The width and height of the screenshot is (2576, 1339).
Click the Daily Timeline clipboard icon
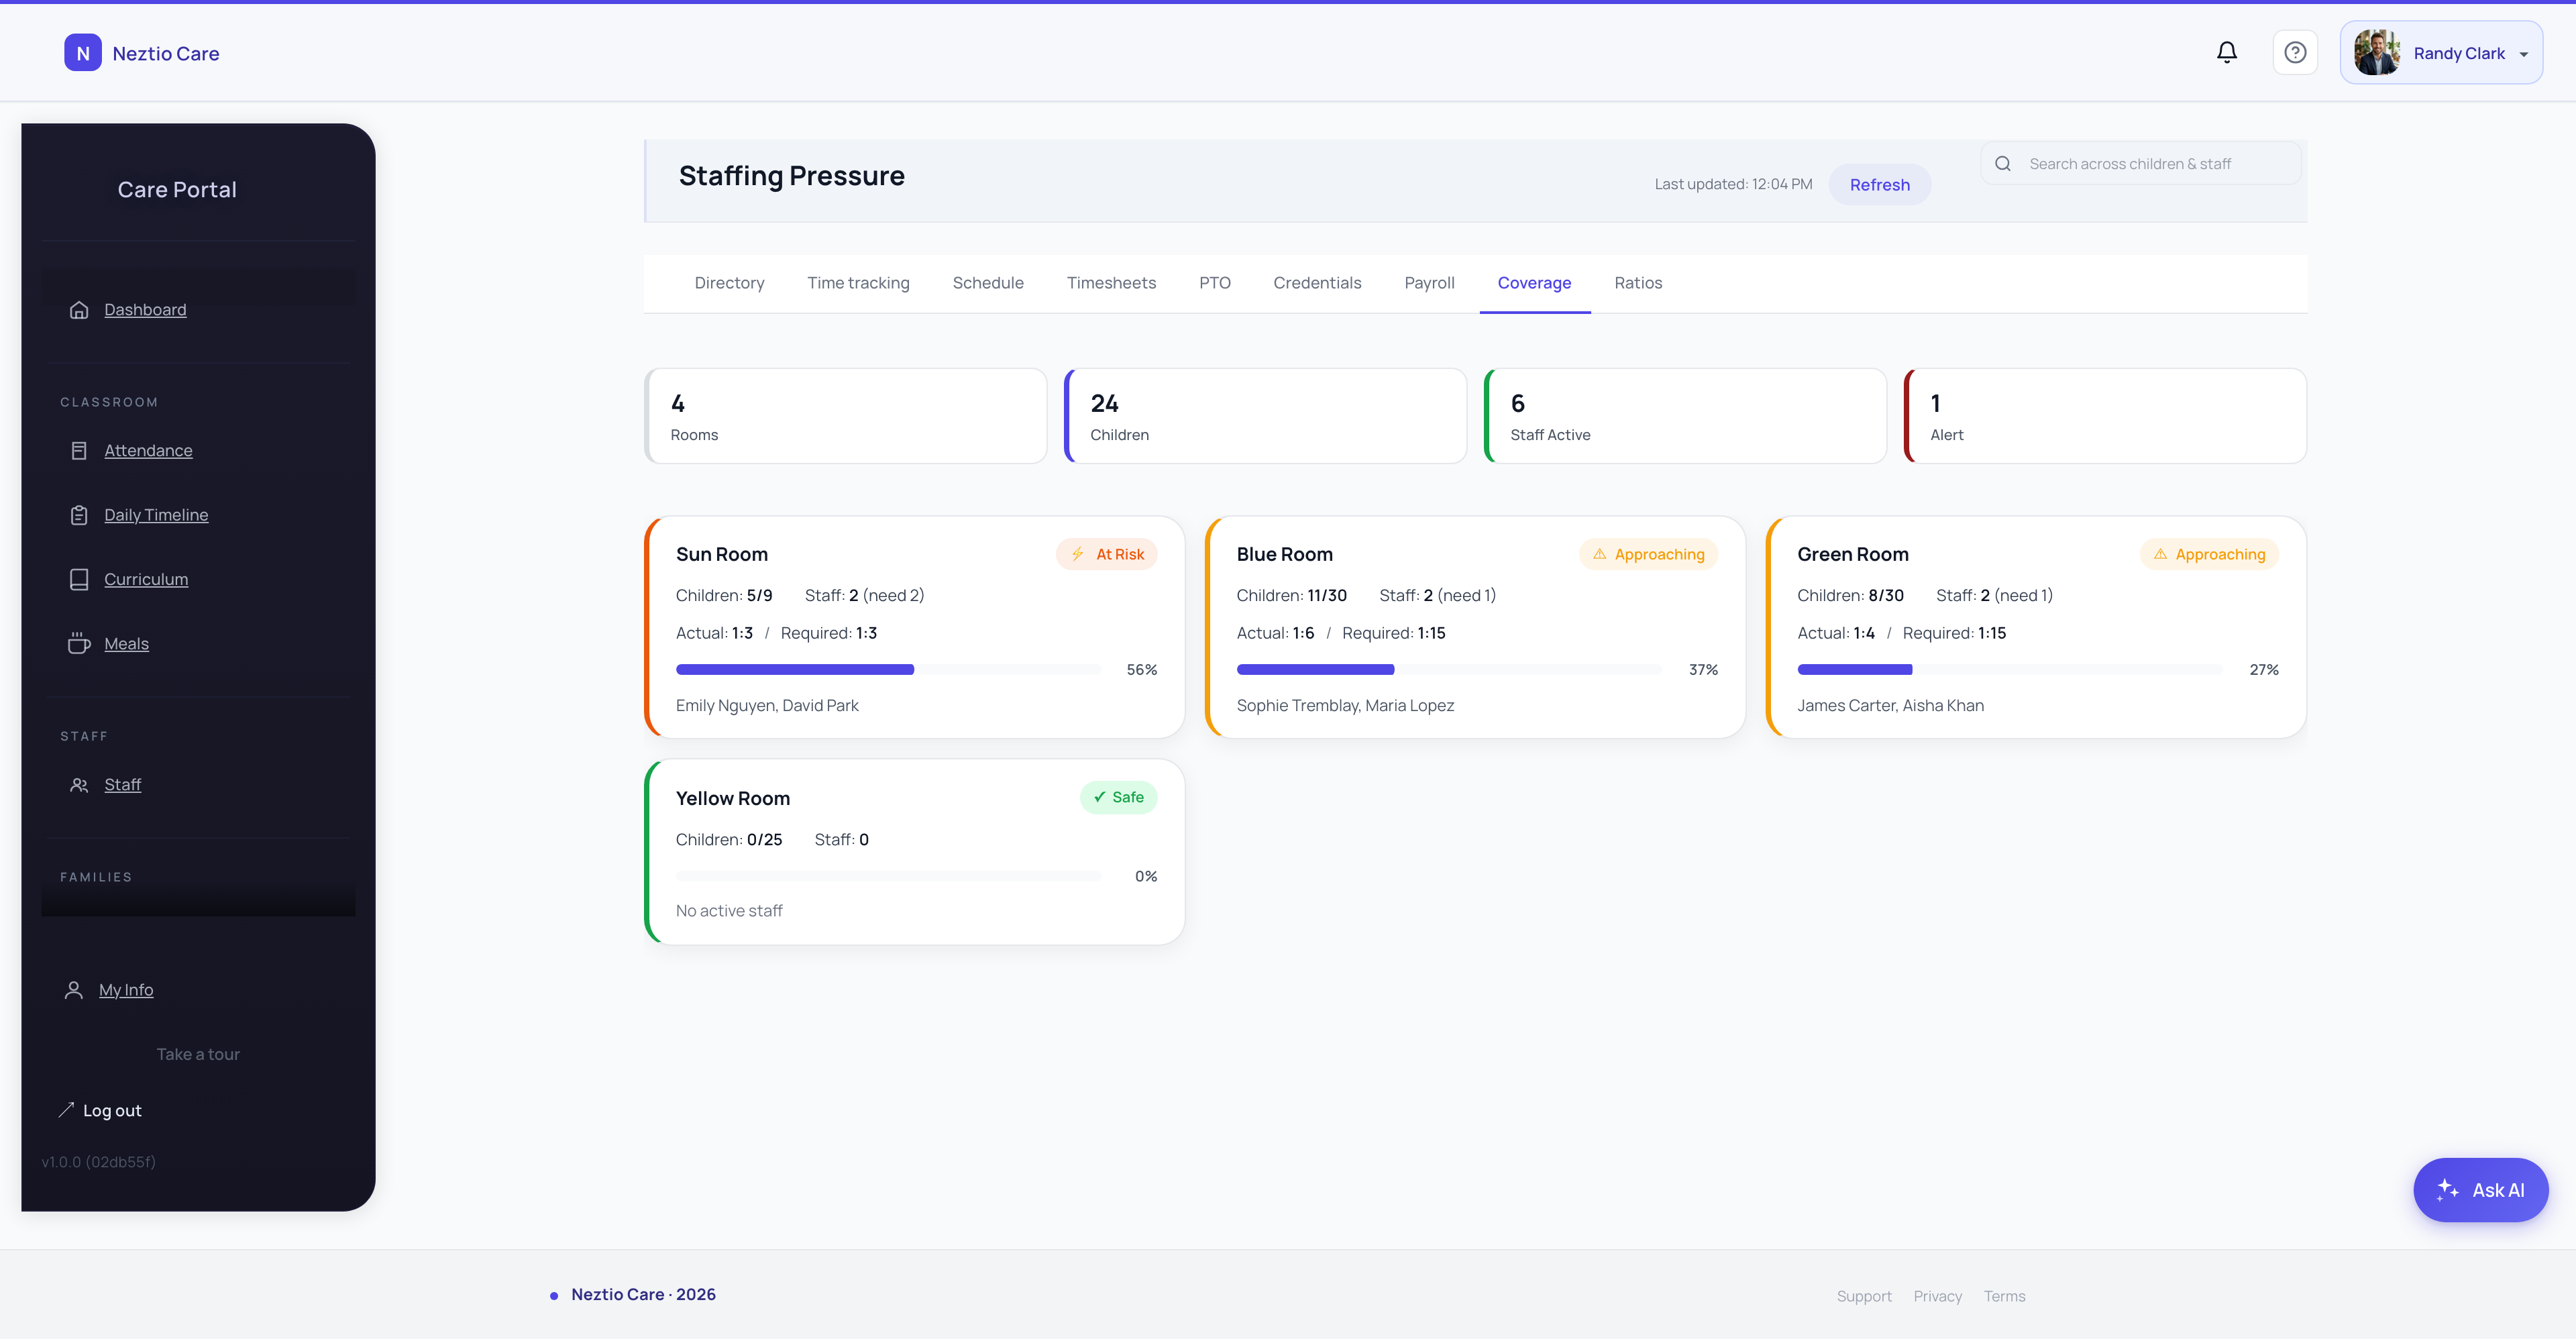[79, 515]
